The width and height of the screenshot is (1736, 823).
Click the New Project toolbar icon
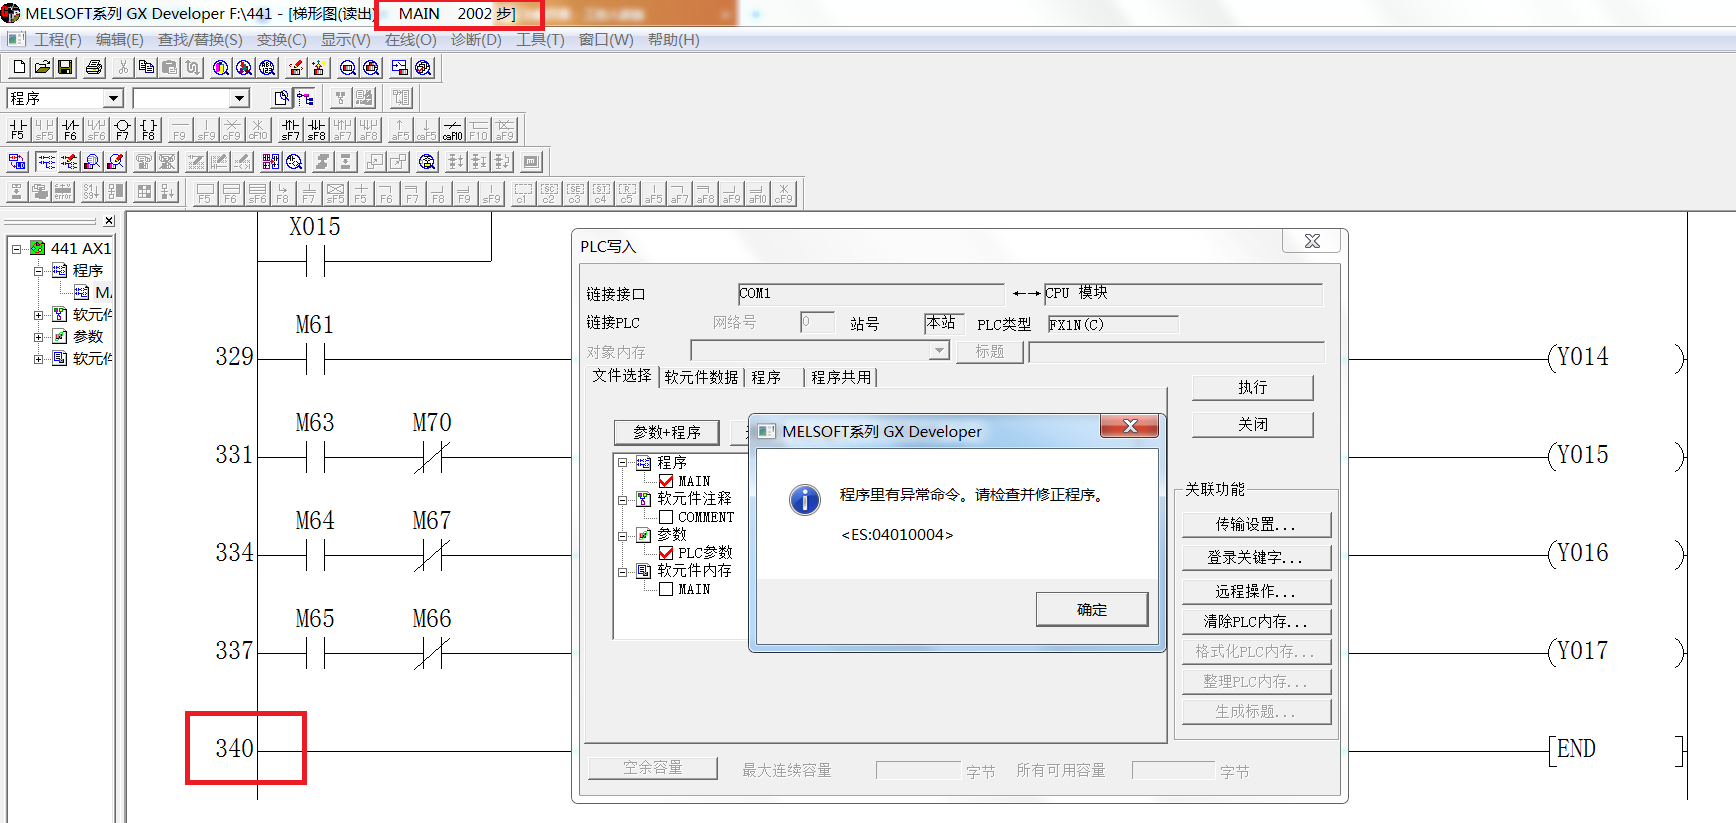[x=19, y=67]
